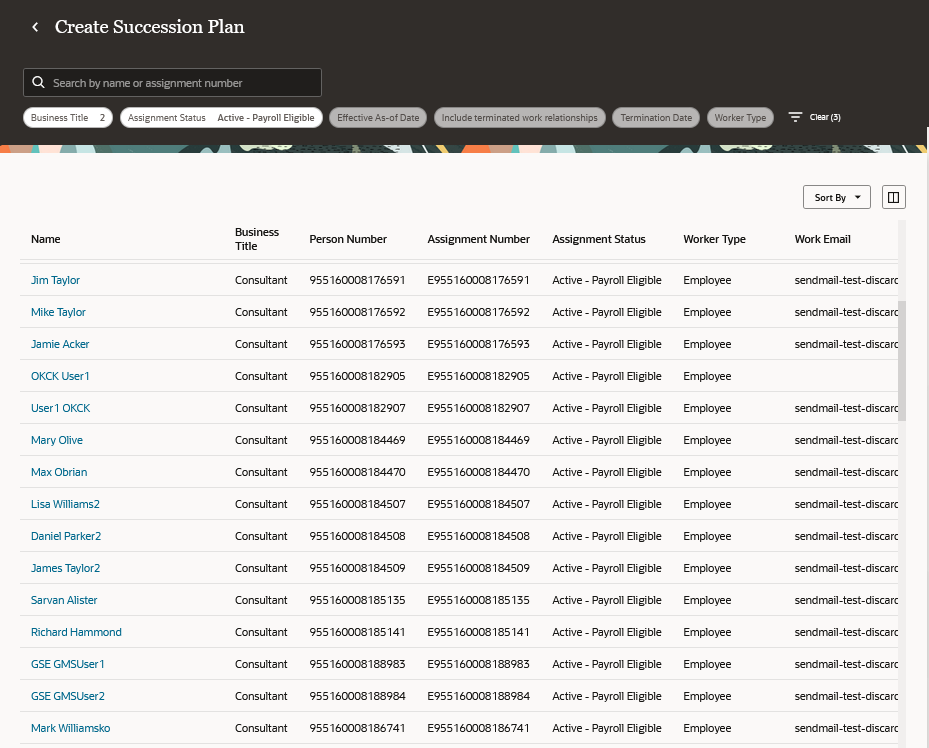Focus the name or assignment number search
929x748 pixels.
[x=172, y=82]
